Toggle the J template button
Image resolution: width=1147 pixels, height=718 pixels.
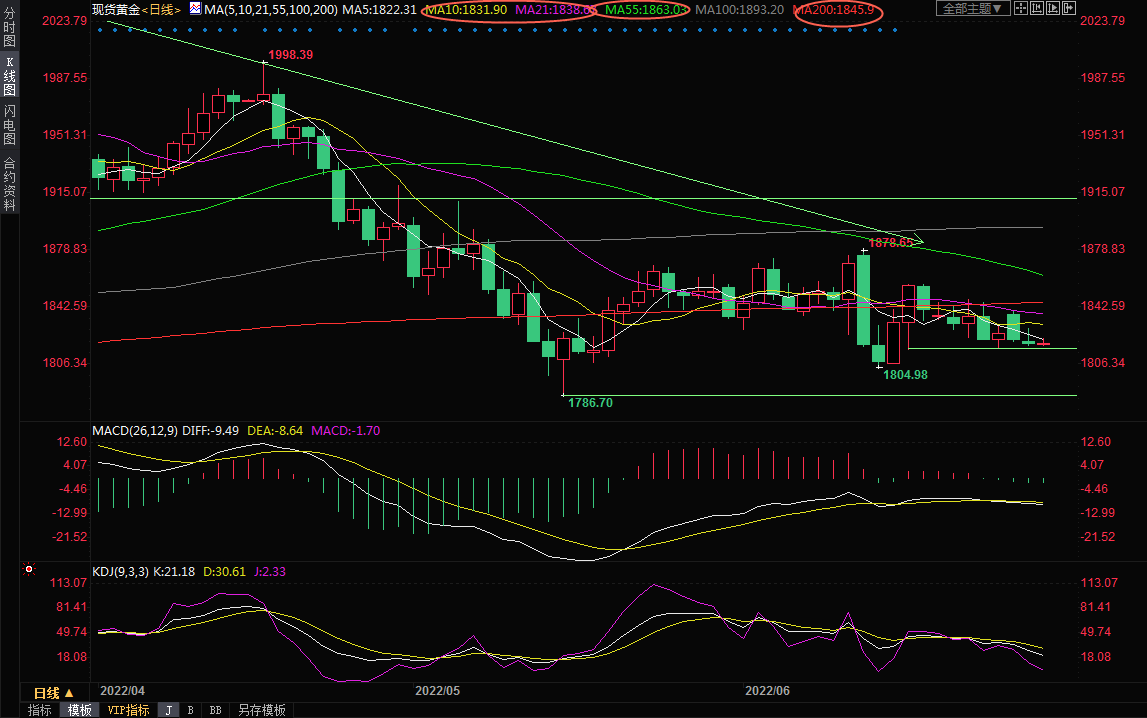click(168, 710)
